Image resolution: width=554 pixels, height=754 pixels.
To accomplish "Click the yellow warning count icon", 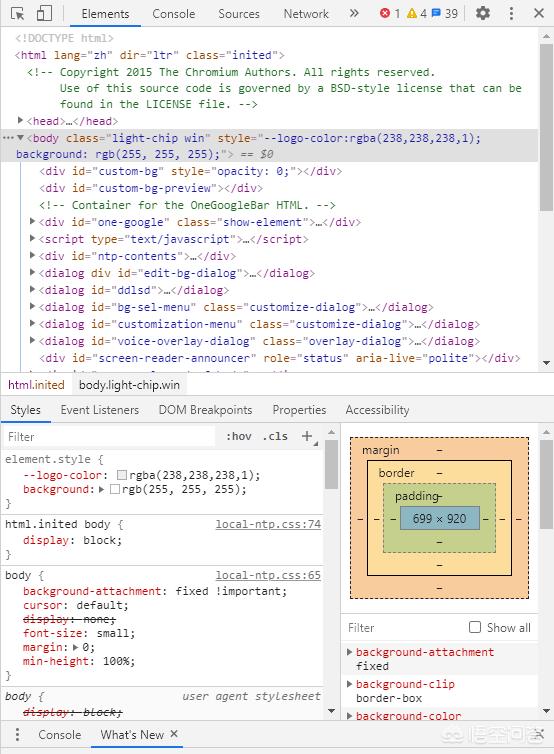I will click(x=412, y=13).
